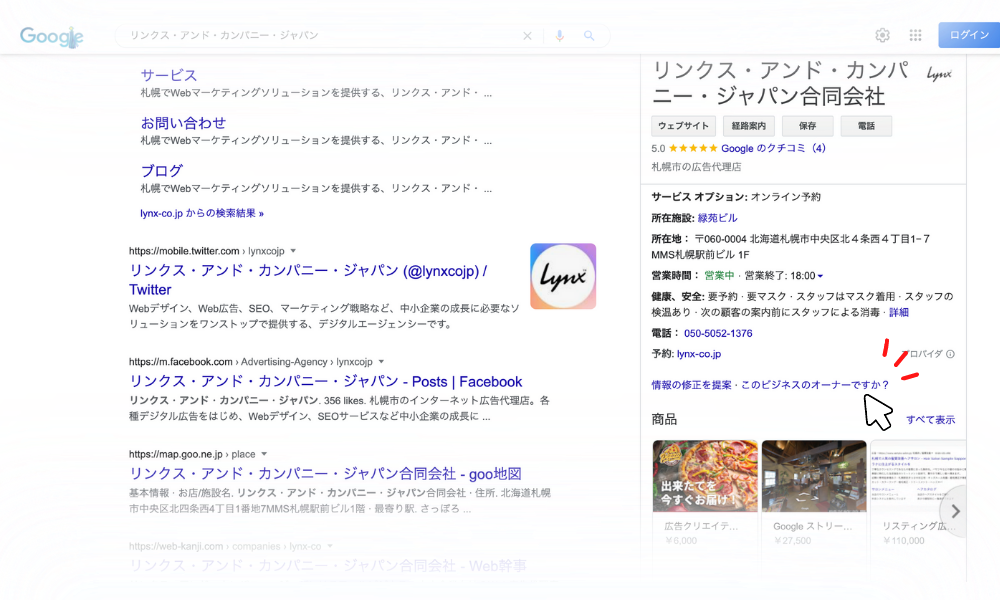Click the ウェブサイト button
Screen dimensions: 1000x600
click(683, 126)
